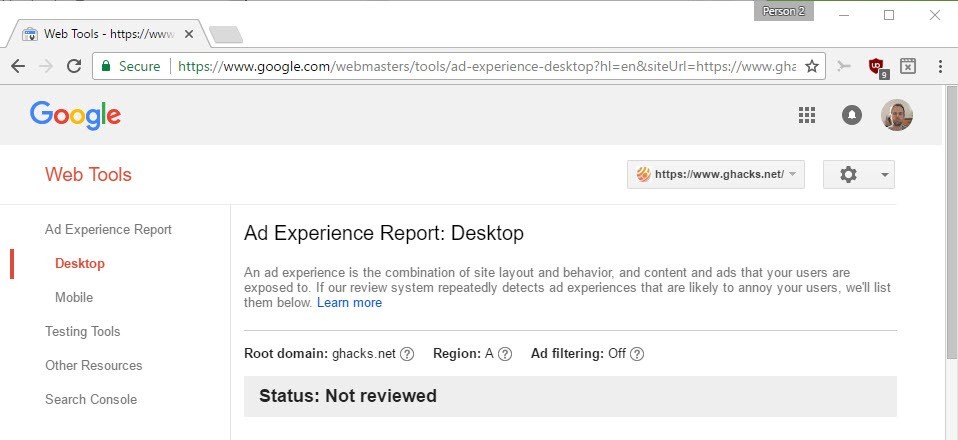Click the Status: Not reviewed banner
This screenshot has width=958, height=440.
[x=570, y=396]
